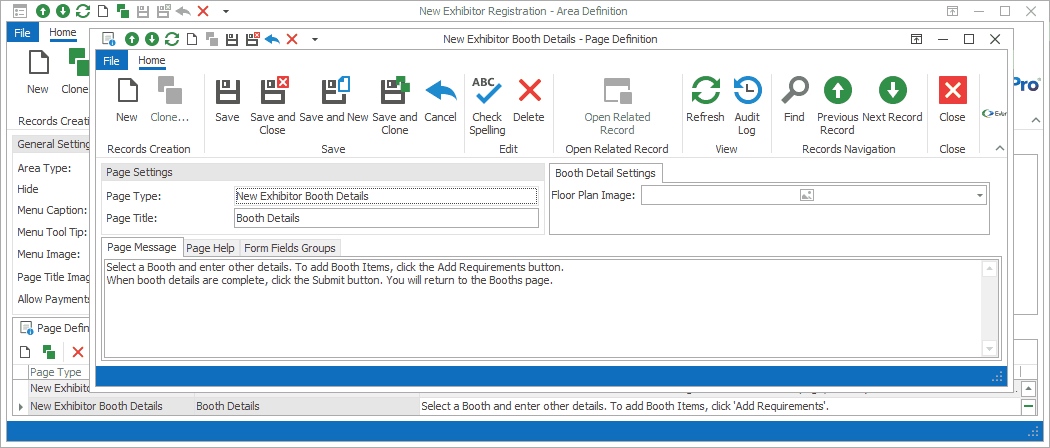Click the Page Title field
The image size is (1050, 448).
pyautogui.click(x=386, y=218)
